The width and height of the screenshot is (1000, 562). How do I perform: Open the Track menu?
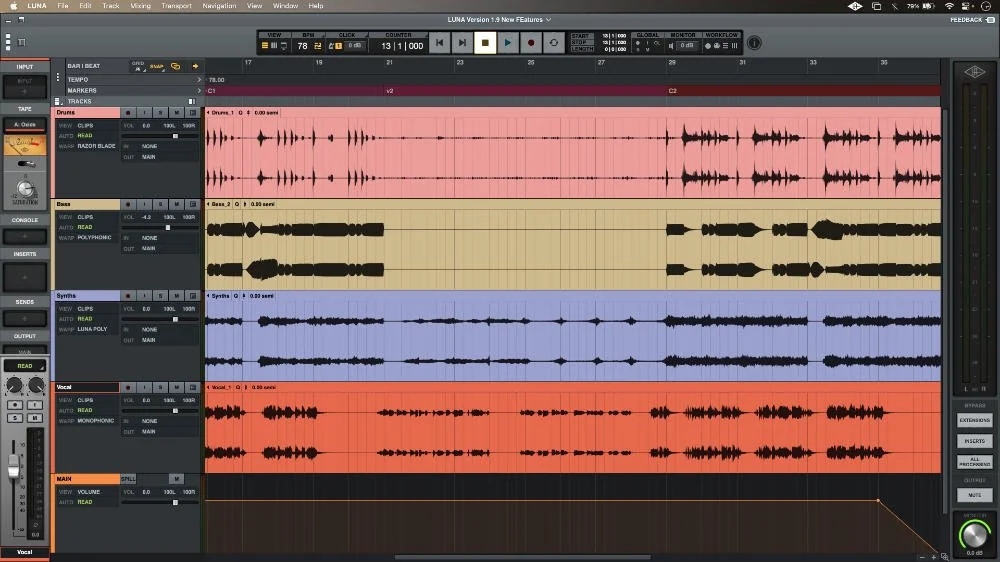point(111,6)
